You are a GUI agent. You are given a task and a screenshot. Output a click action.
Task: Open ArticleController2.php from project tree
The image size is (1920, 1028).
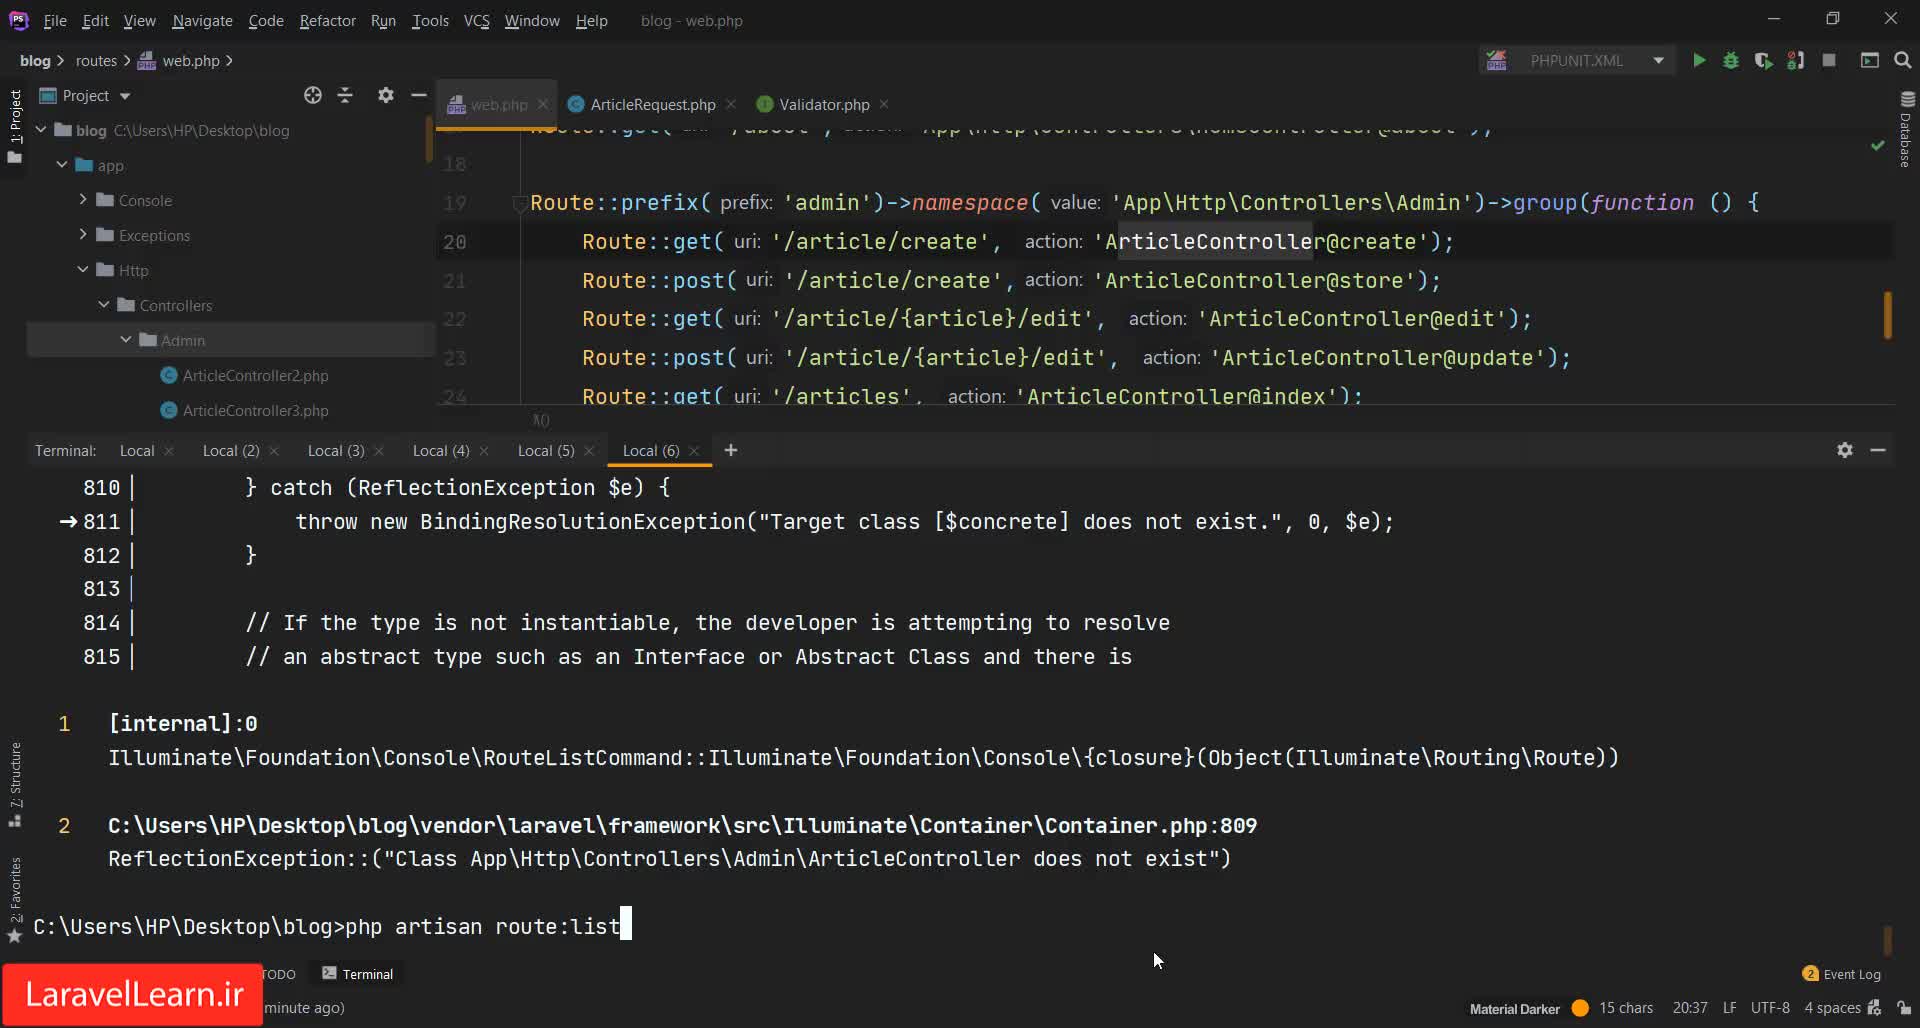255,375
